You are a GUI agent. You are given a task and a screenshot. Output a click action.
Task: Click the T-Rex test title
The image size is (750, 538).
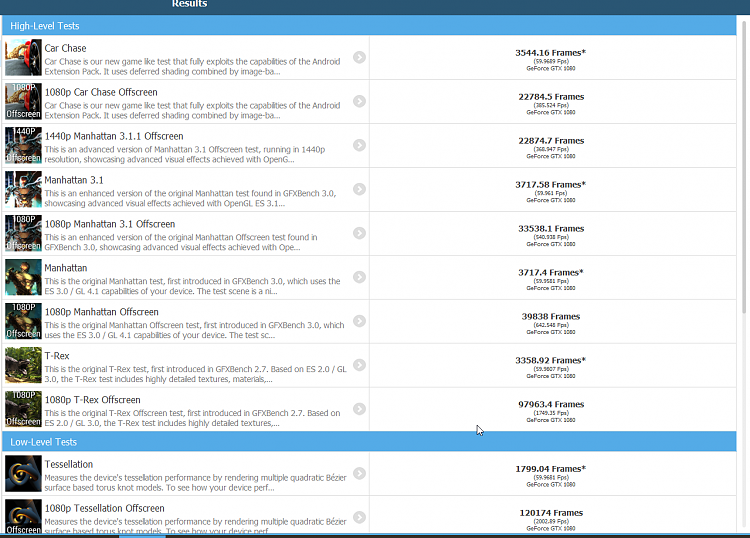57,356
